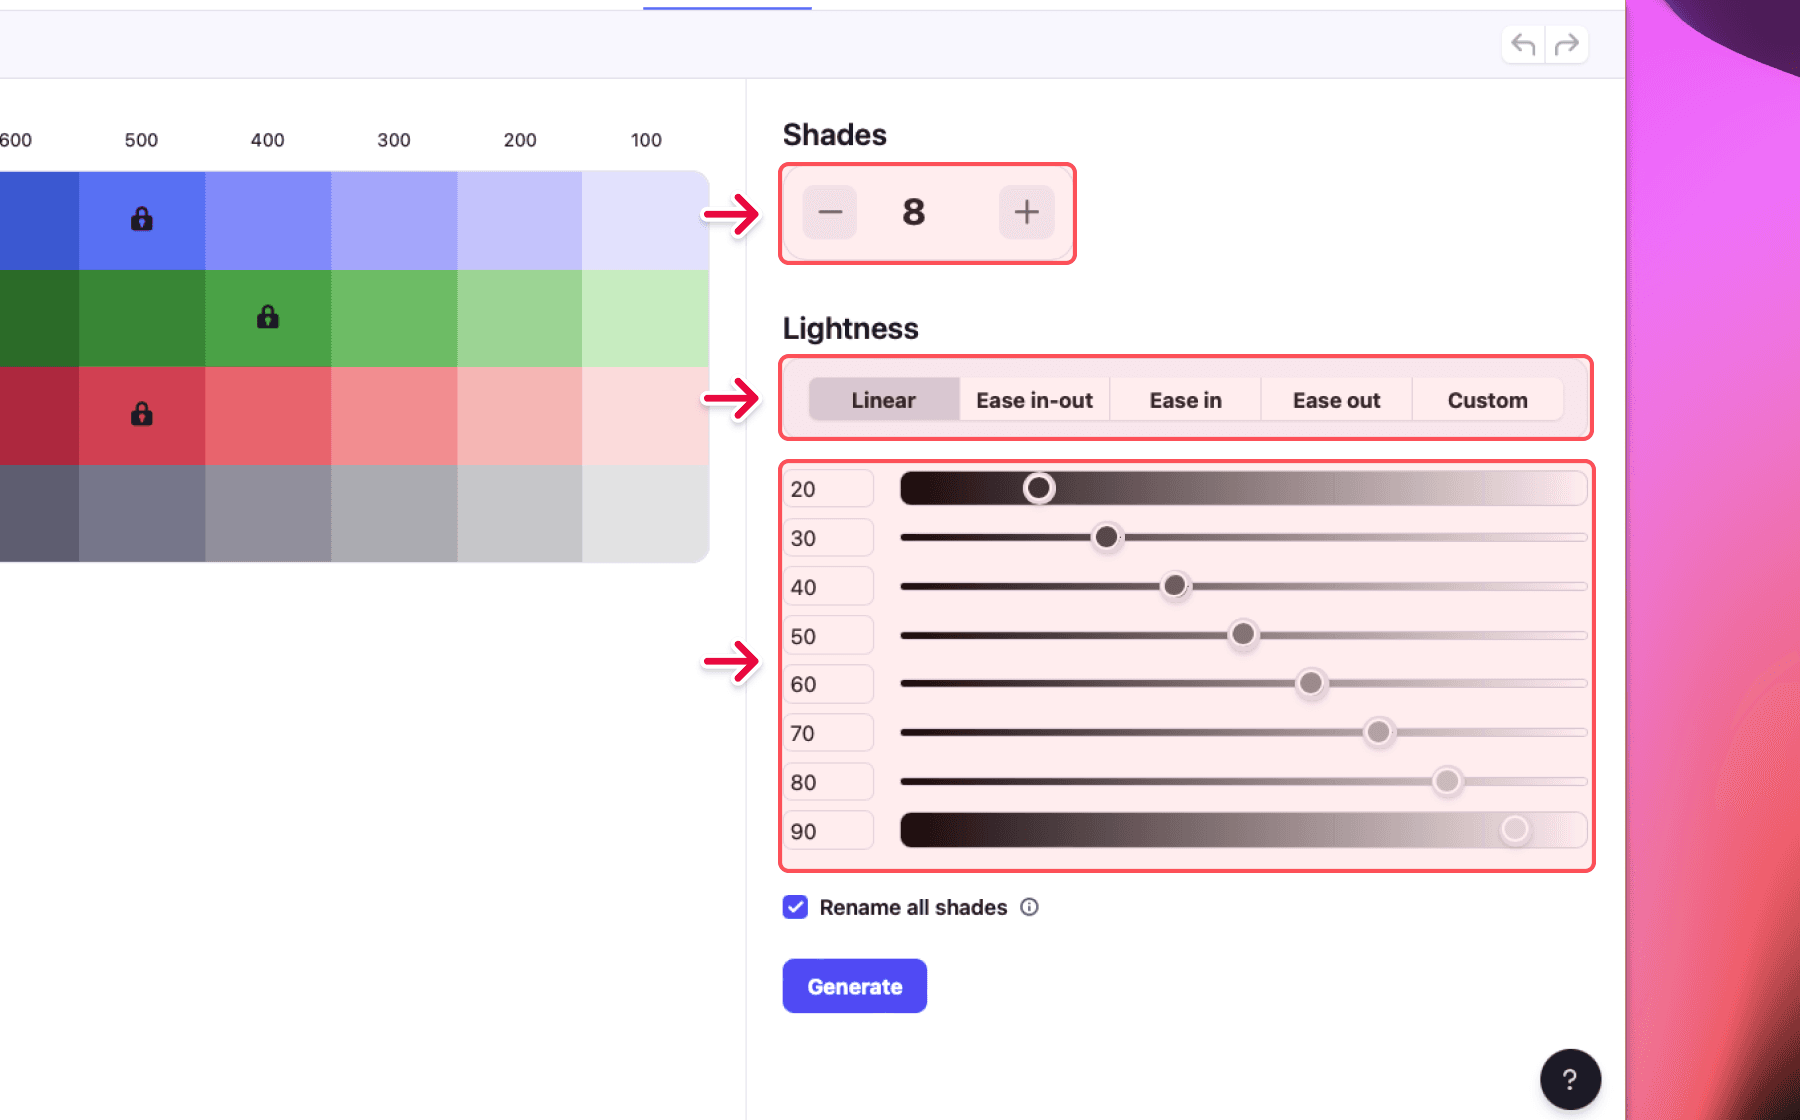Click the lock icon on green 400 swatch
This screenshot has width=1800, height=1120.
[268, 317]
